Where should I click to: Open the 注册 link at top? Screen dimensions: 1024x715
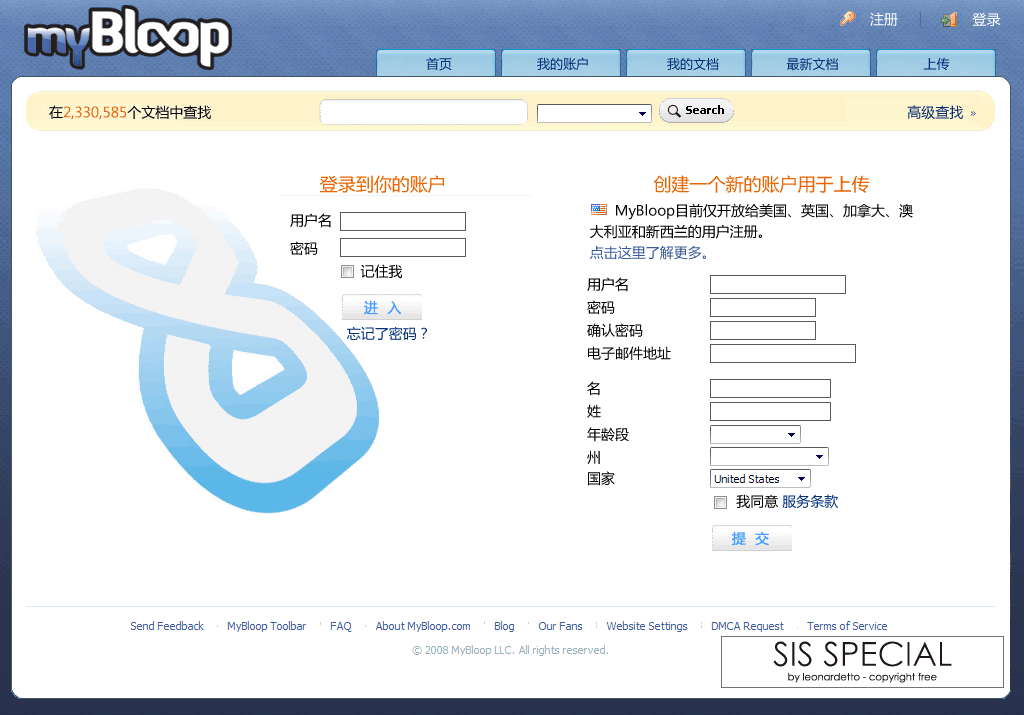coord(884,20)
